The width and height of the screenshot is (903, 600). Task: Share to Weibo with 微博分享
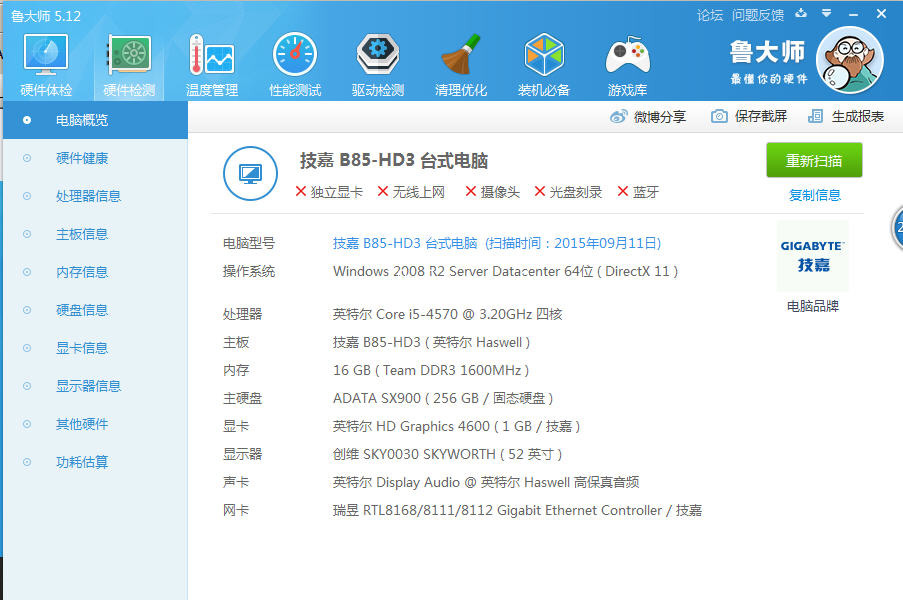pyautogui.click(x=648, y=117)
